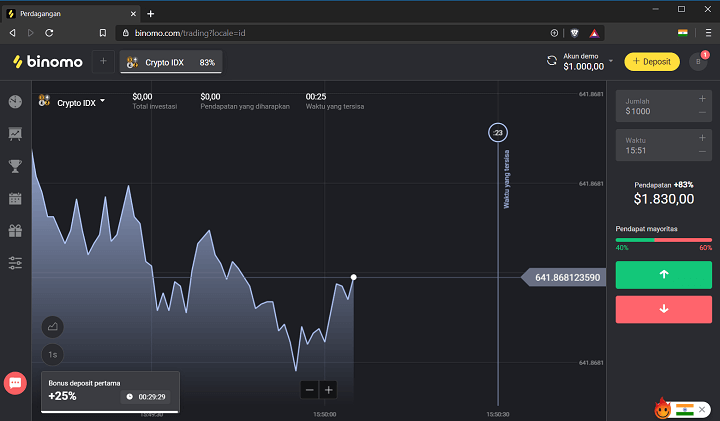Select the Crypto IDX 83% tab
This screenshot has width=720, height=421.
pyautogui.click(x=171, y=62)
